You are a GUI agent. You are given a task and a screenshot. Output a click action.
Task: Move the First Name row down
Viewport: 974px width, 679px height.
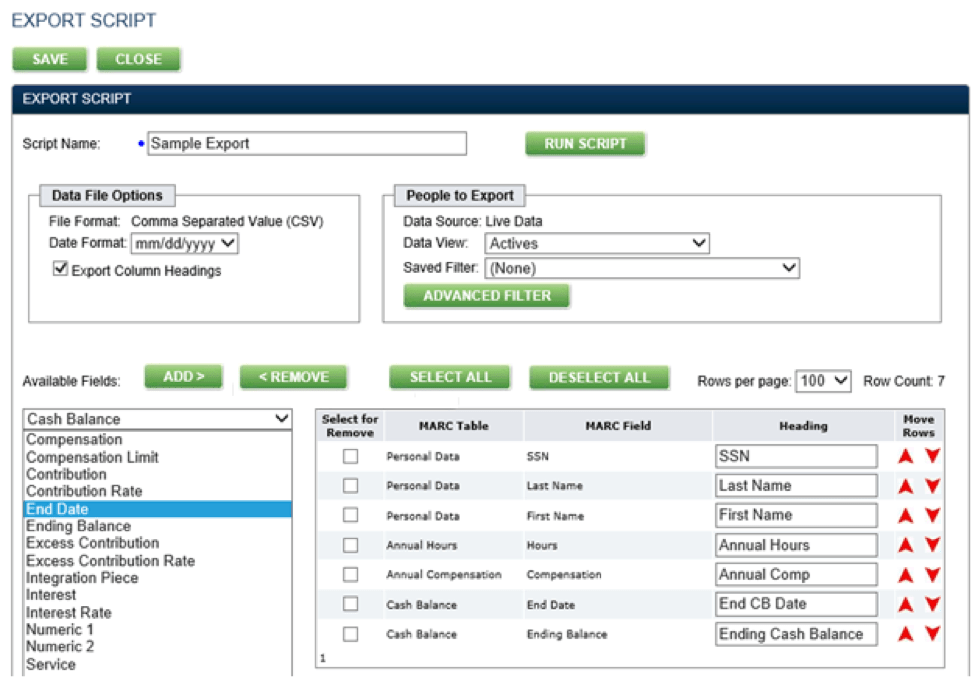point(932,514)
